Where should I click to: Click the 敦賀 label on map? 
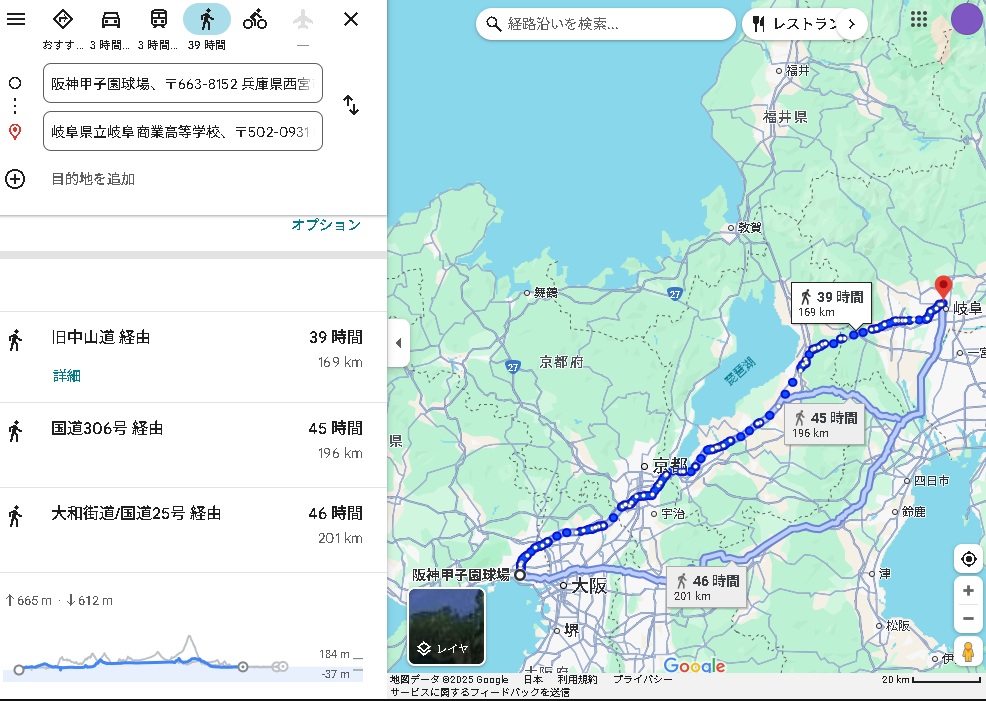[x=750, y=227]
